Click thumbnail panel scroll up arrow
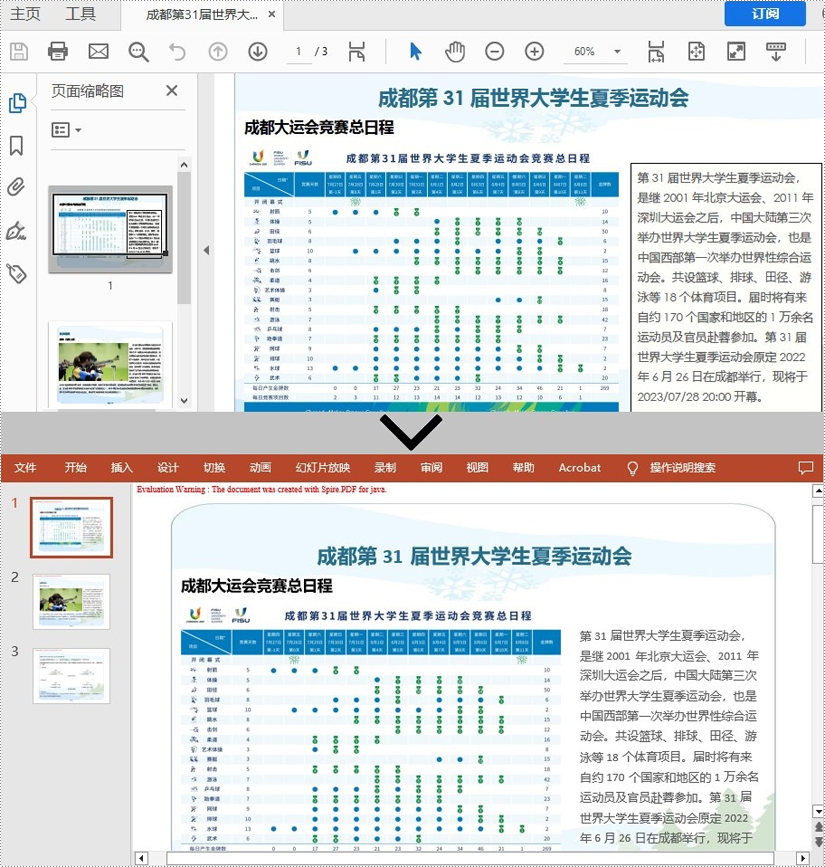Image resolution: width=825 pixels, height=867 pixels. point(184,165)
